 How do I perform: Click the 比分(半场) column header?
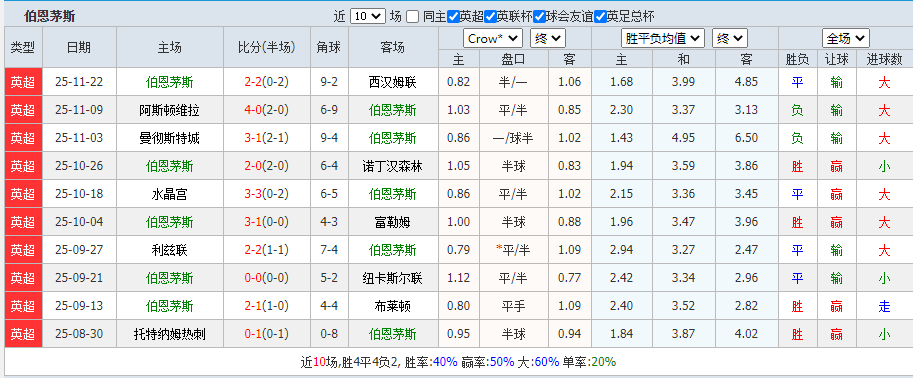(x=267, y=47)
